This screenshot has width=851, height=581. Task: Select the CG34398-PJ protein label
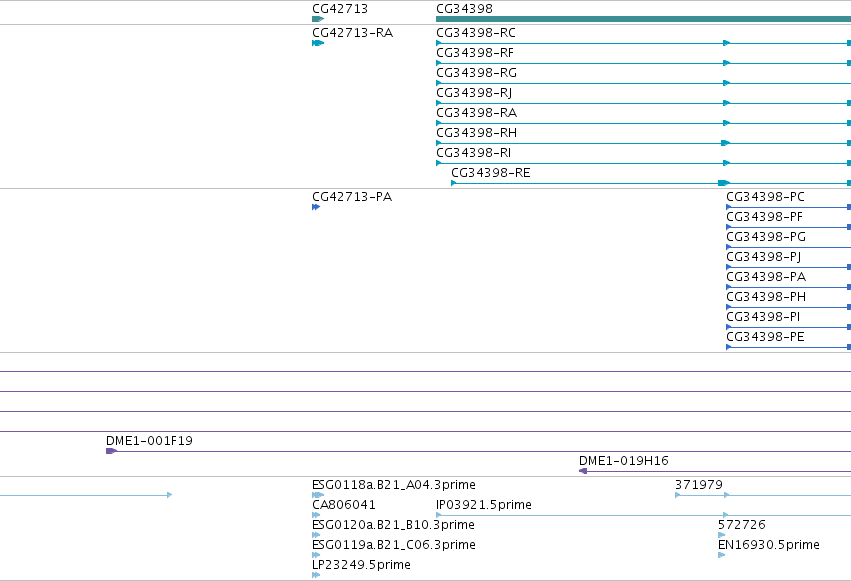pyautogui.click(x=764, y=257)
